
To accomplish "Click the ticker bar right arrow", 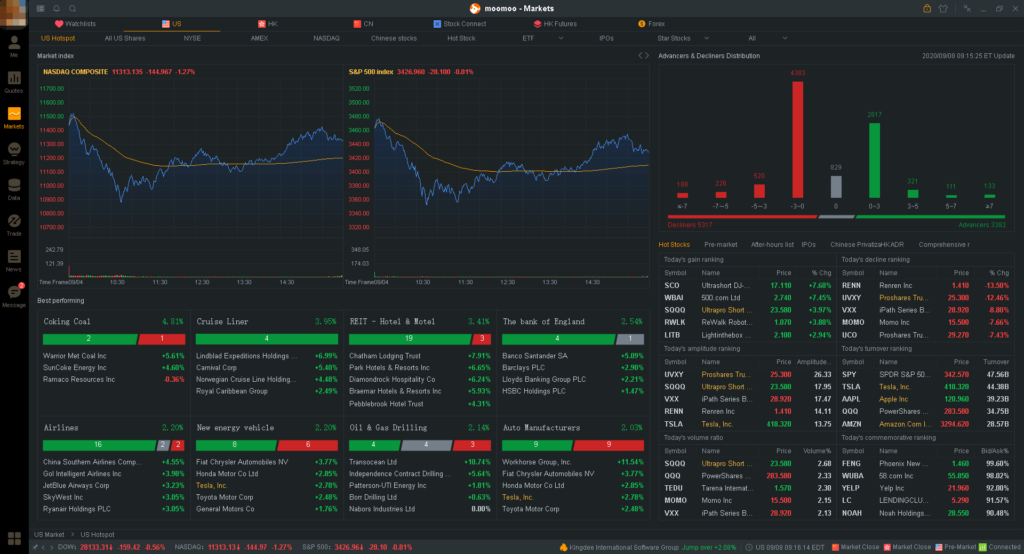I will 52,547.
